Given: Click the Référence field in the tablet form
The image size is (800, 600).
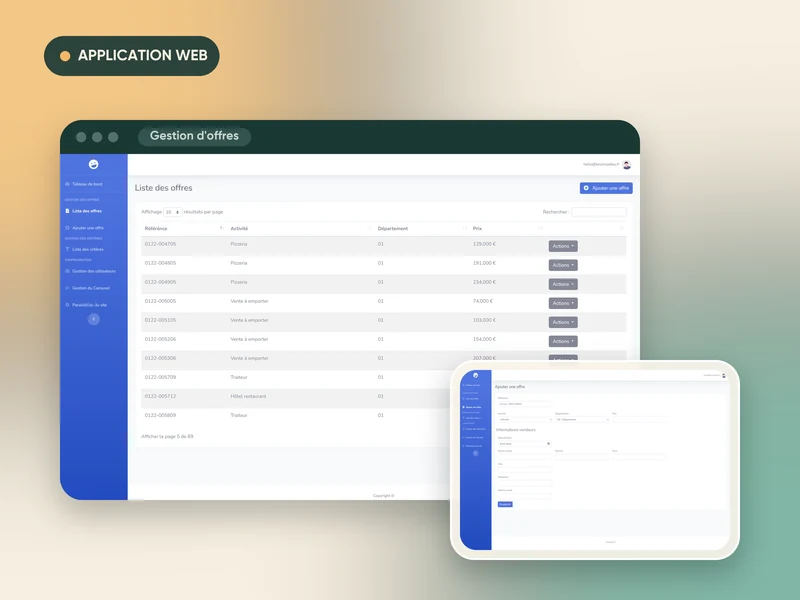Looking at the screenshot, I should 525,404.
